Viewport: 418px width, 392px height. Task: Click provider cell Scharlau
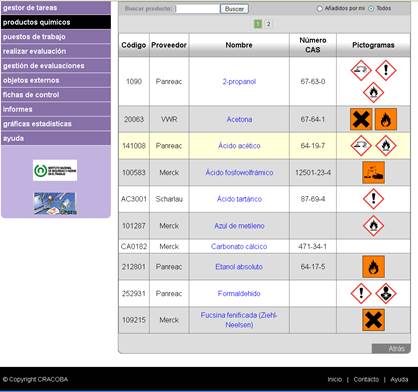[169, 199]
